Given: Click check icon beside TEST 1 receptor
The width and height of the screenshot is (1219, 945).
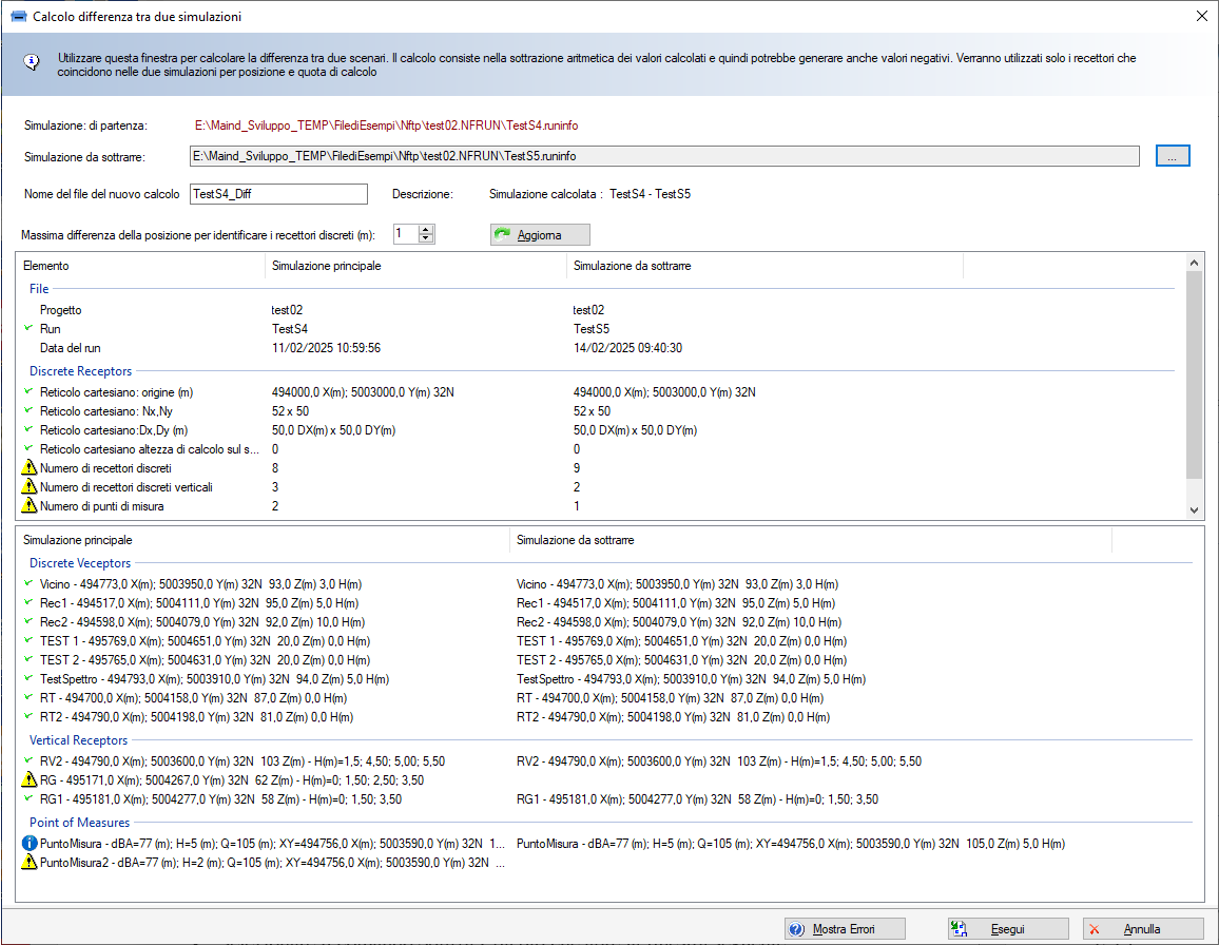Looking at the screenshot, I should point(29,641).
